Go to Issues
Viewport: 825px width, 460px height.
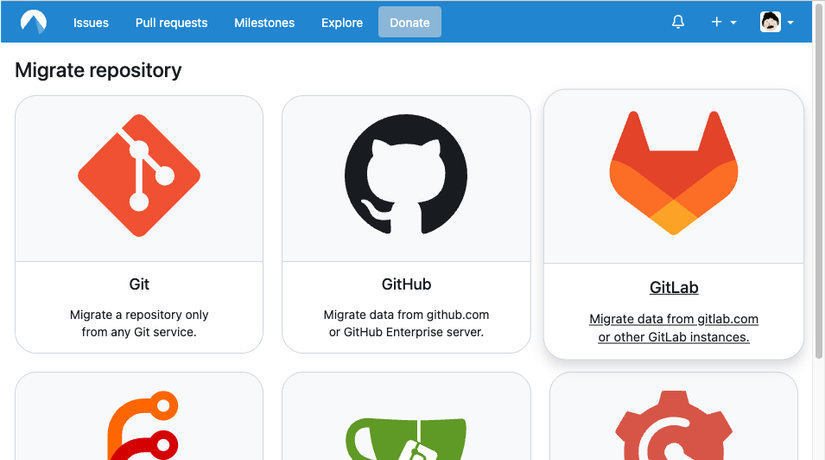click(90, 23)
